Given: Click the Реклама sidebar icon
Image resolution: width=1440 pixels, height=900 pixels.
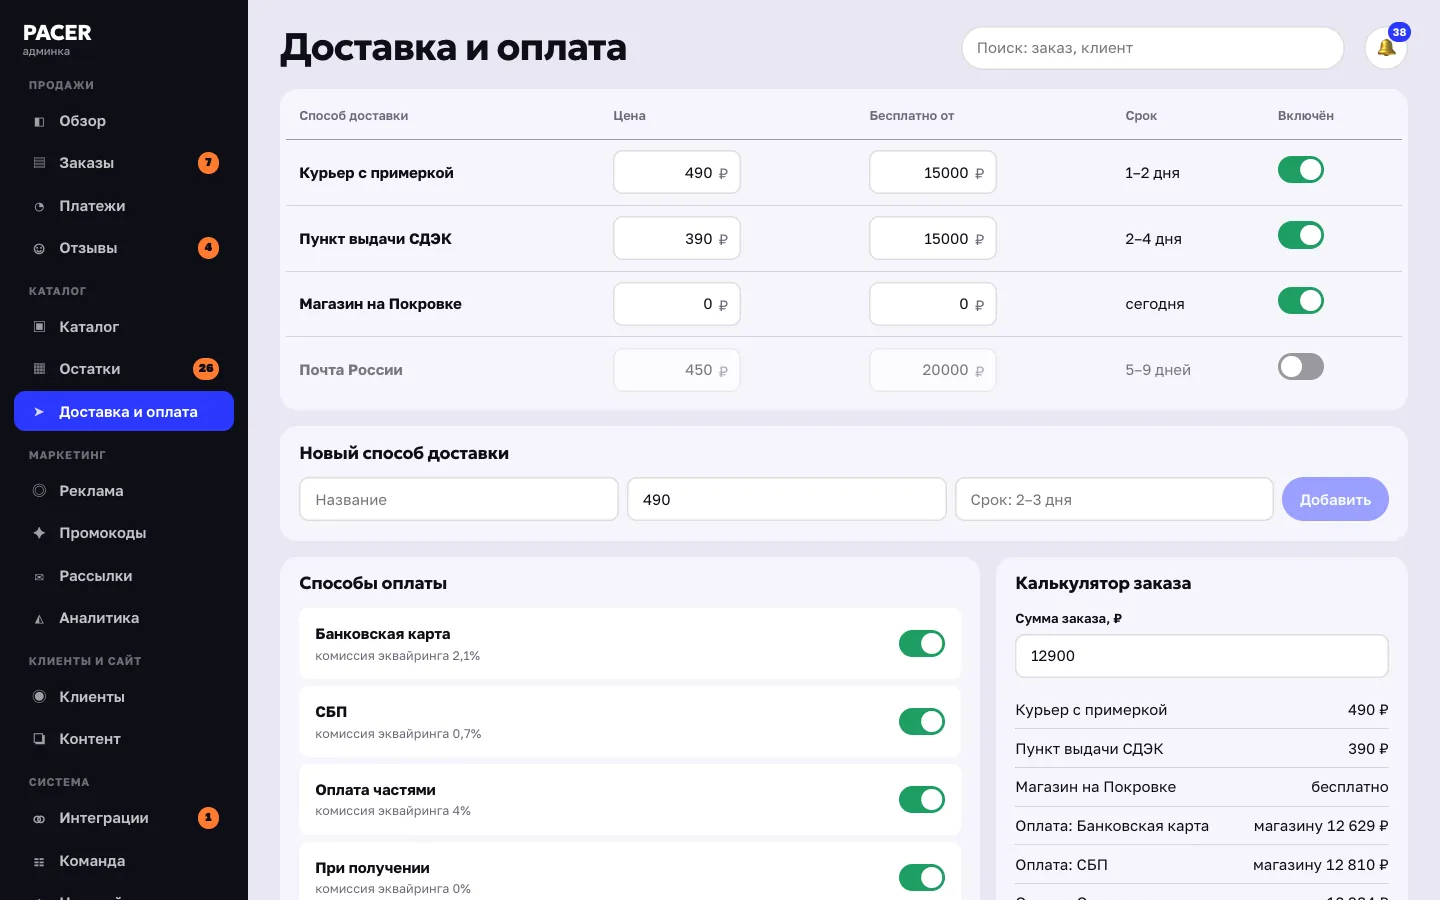Looking at the screenshot, I should click(x=39, y=491).
